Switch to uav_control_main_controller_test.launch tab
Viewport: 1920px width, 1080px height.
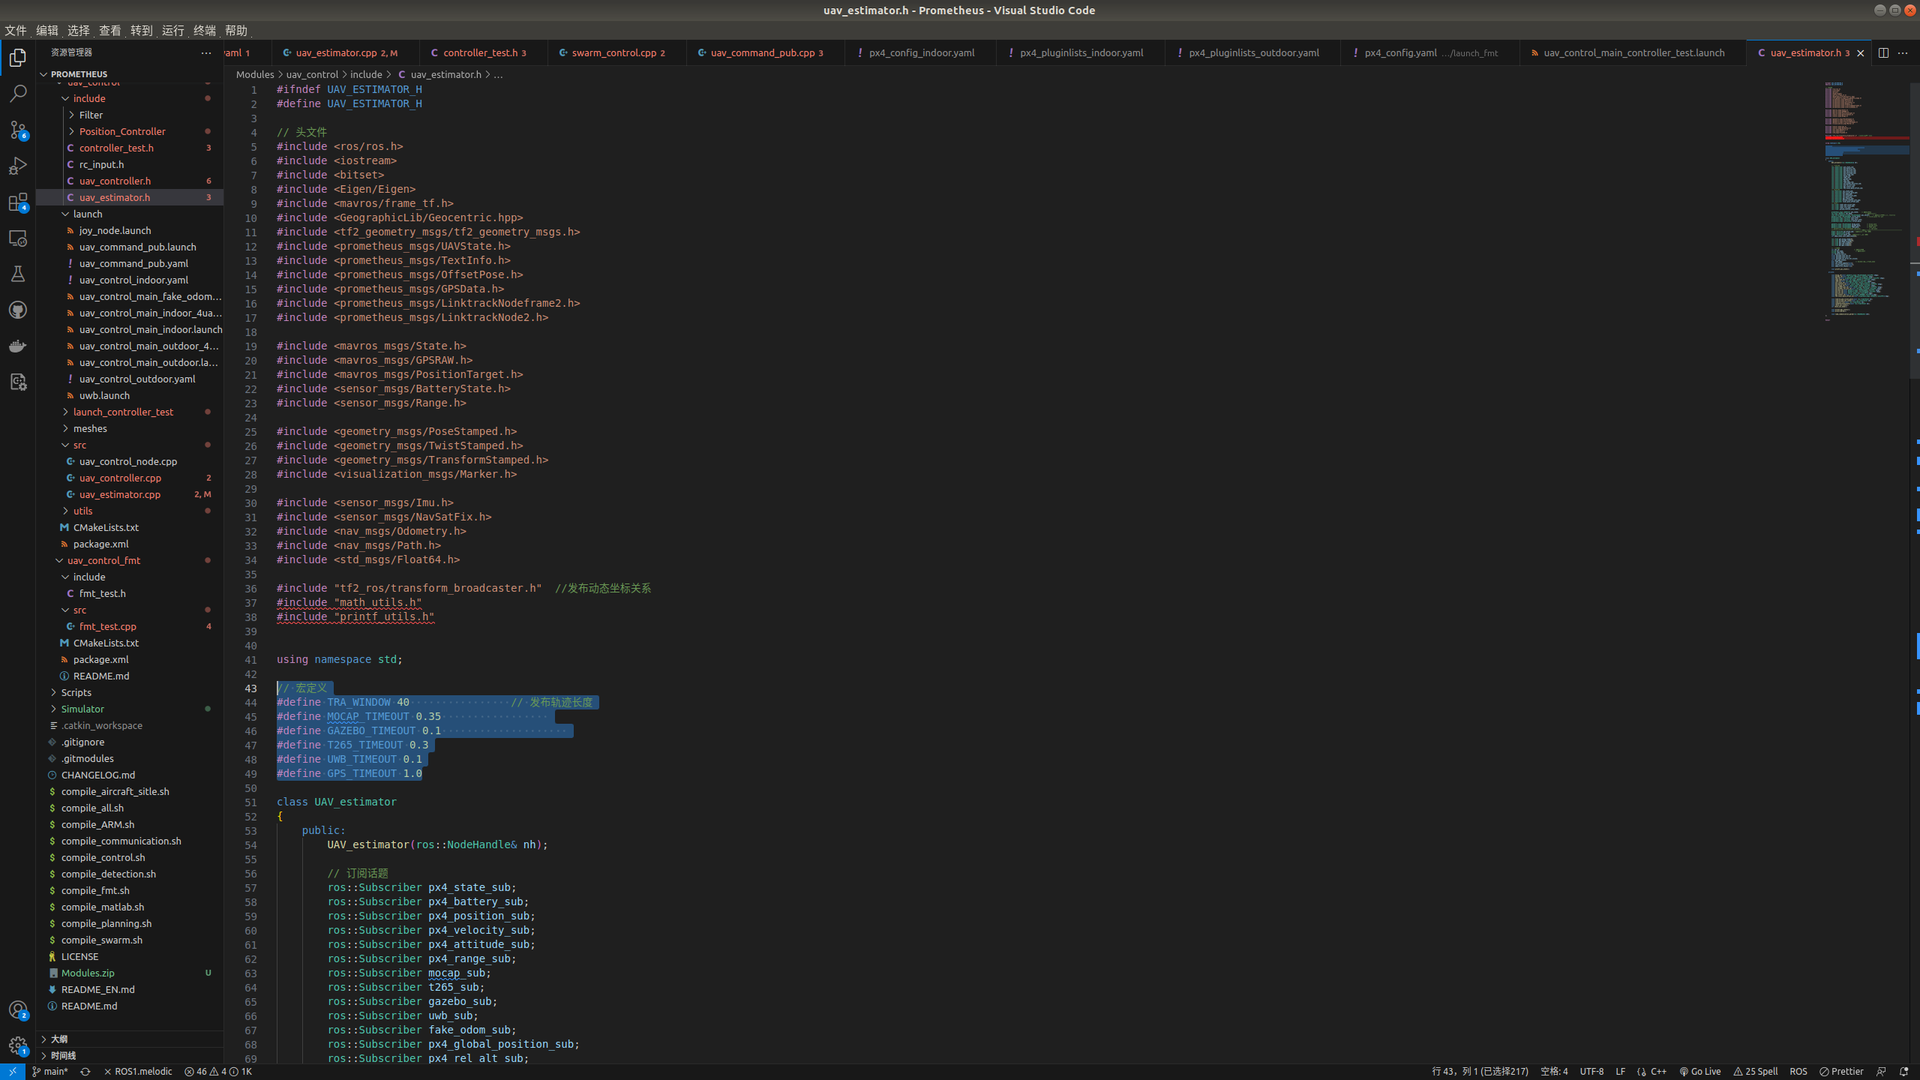coord(1633,53)
